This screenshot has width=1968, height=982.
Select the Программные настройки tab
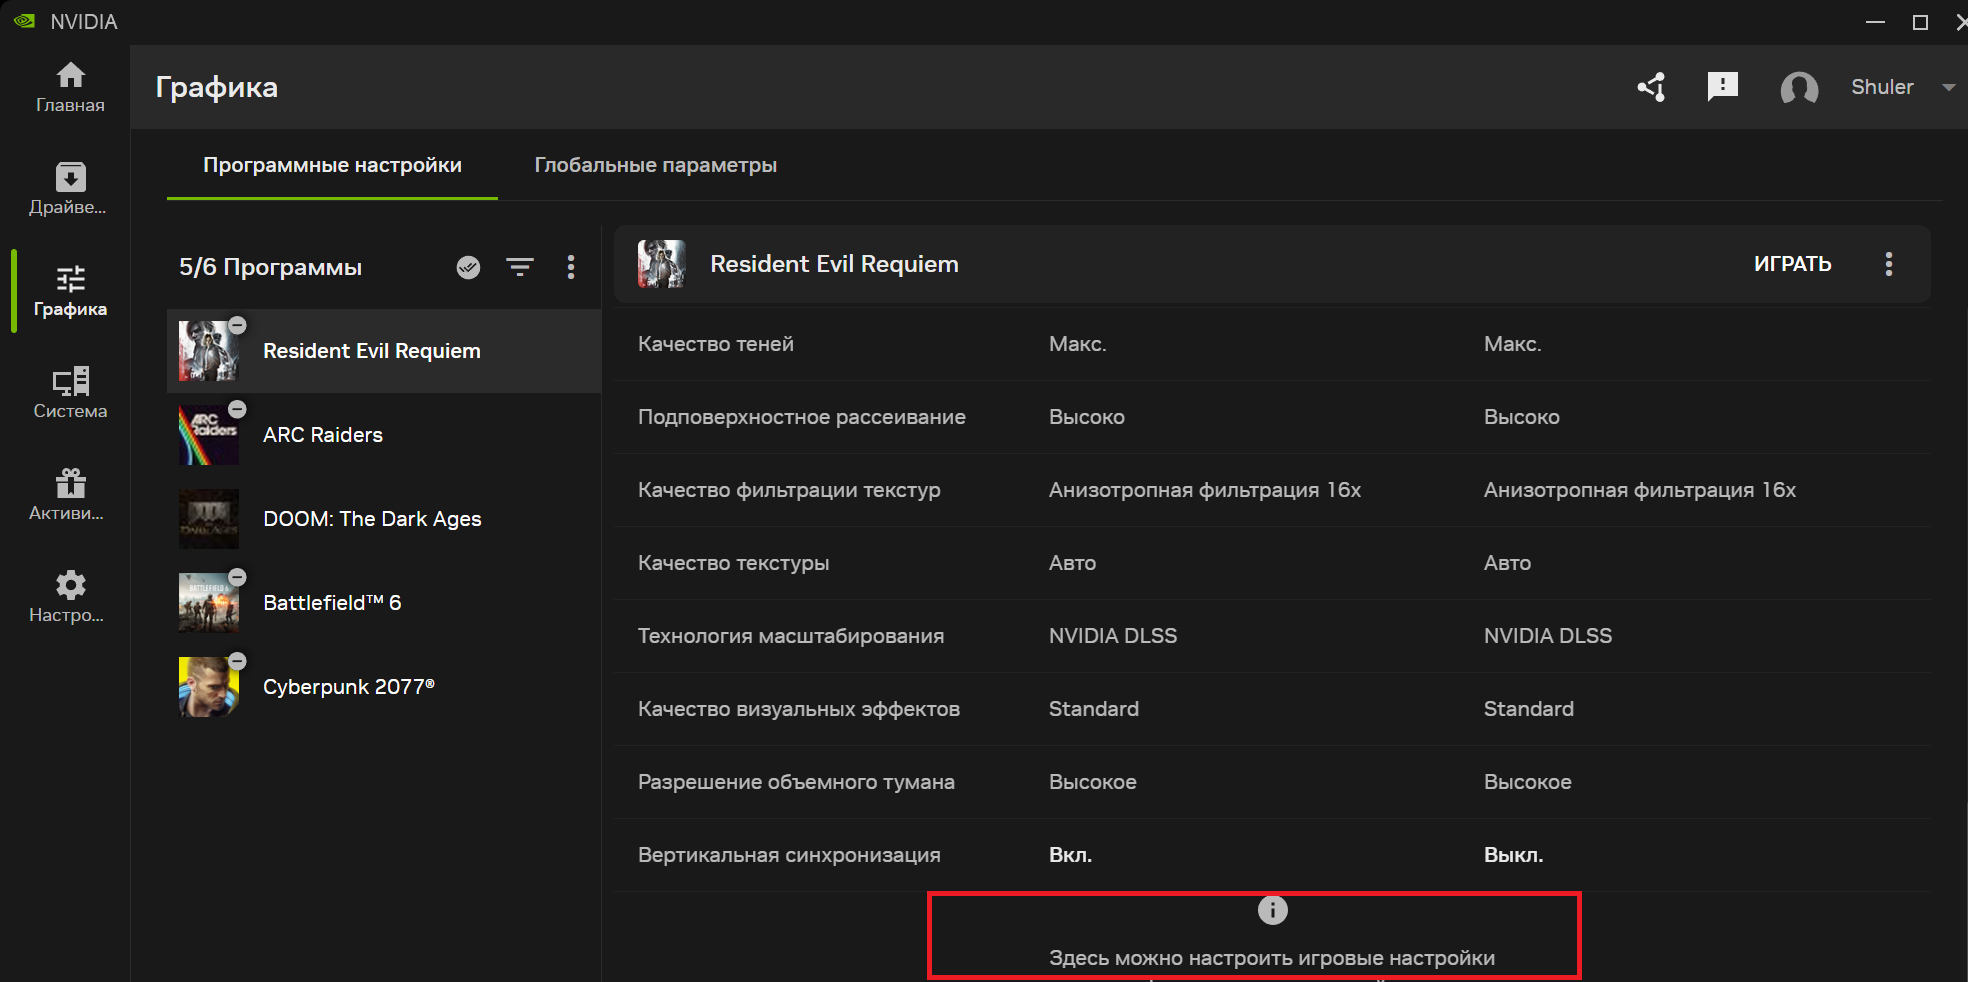[332, 165]
